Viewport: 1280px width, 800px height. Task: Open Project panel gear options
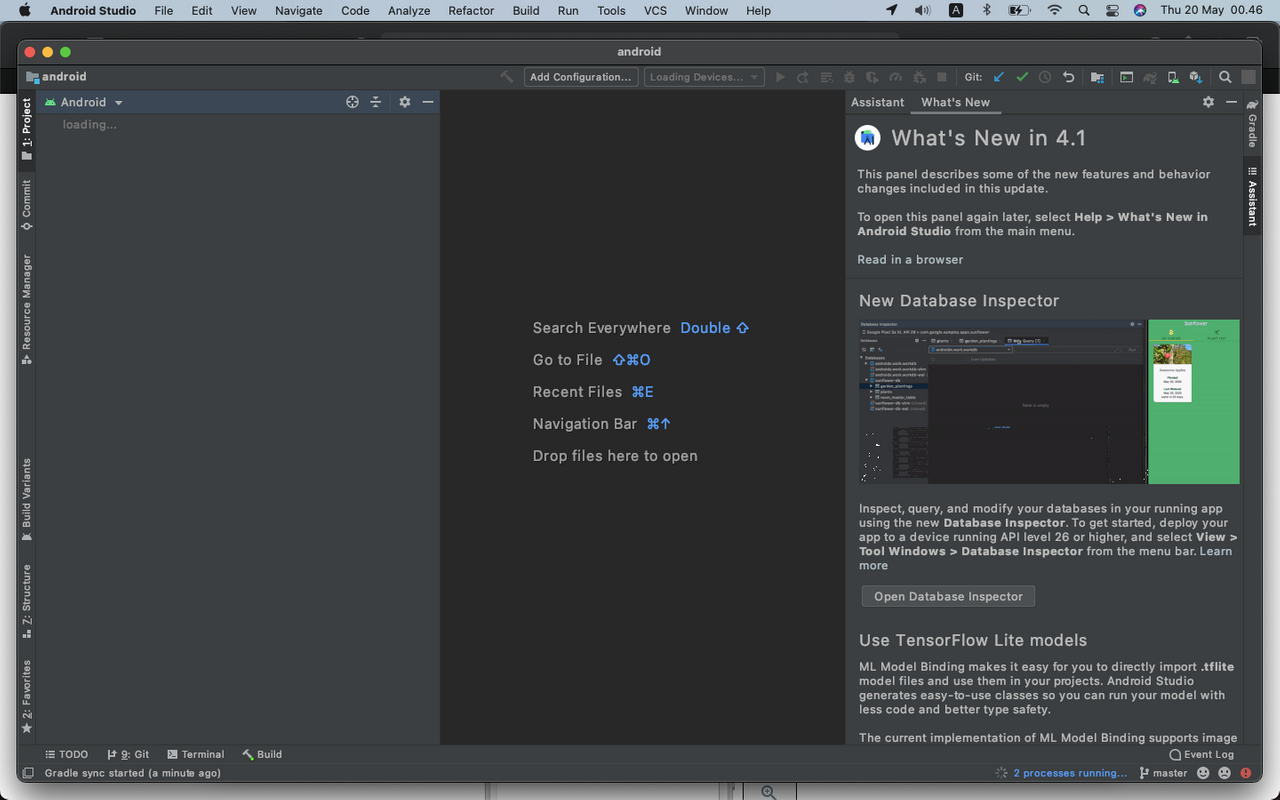[405, 102]
